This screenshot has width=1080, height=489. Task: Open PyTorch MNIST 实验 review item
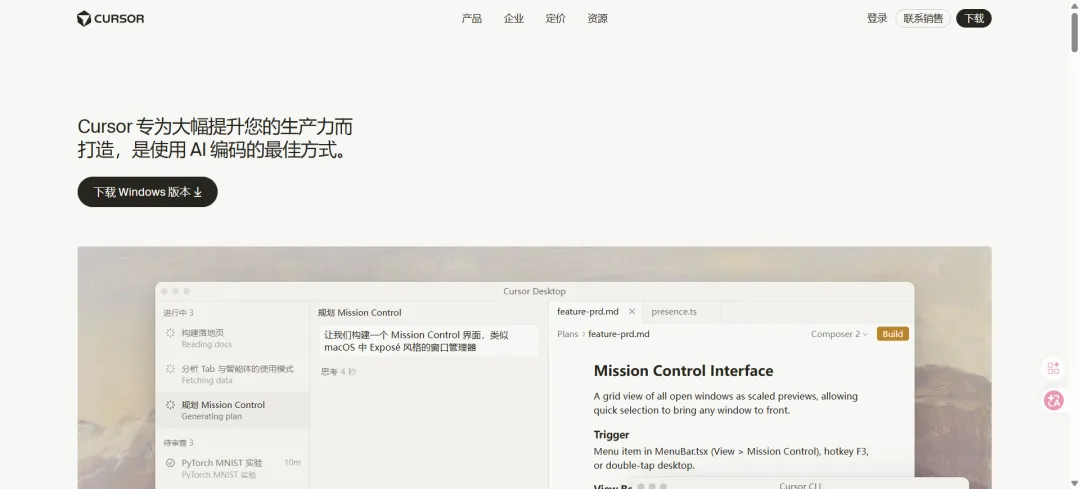233,468
